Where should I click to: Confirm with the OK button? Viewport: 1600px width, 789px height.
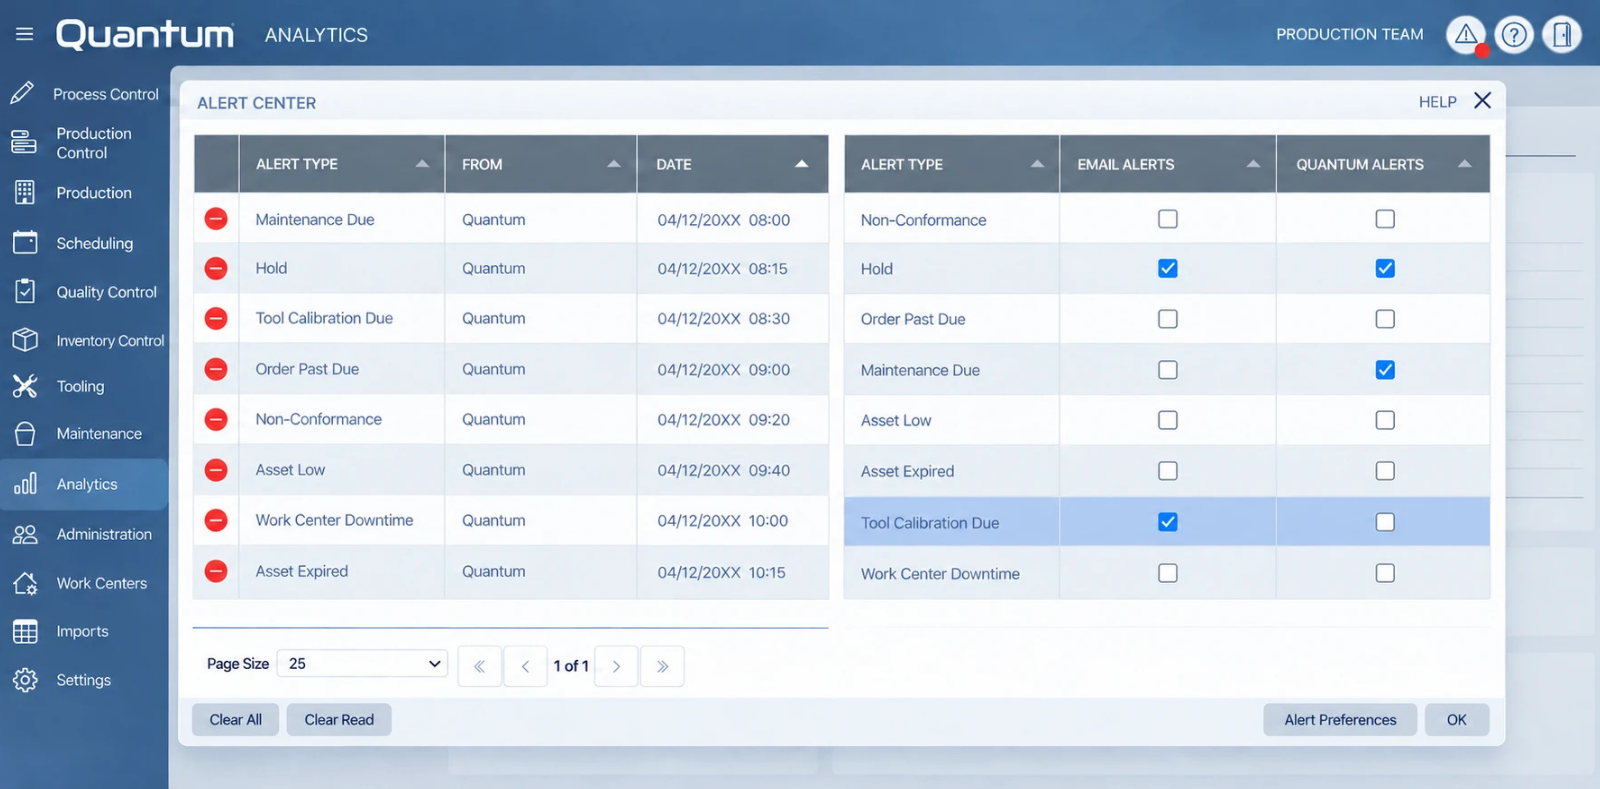pos(1457,720)
